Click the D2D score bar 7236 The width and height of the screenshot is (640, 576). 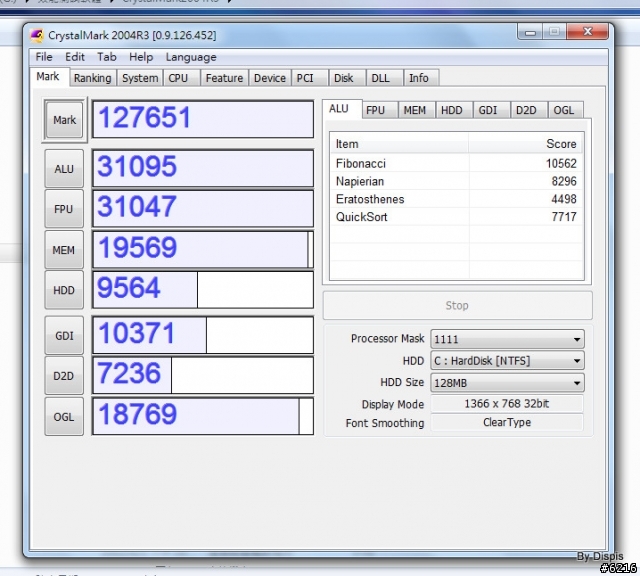tap(203, 376)
